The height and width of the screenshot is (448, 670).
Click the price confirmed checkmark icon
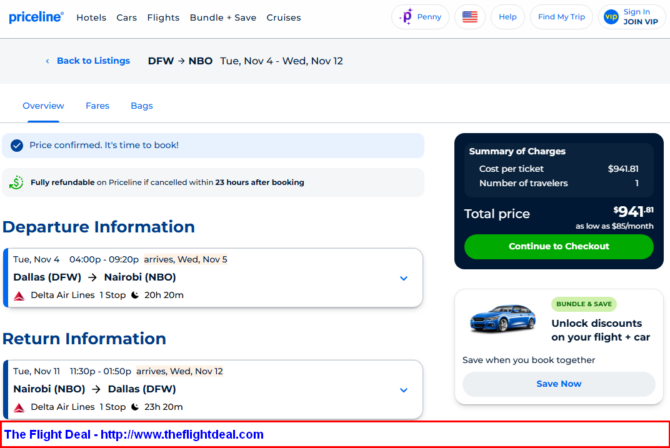click(x=17, y=145)
